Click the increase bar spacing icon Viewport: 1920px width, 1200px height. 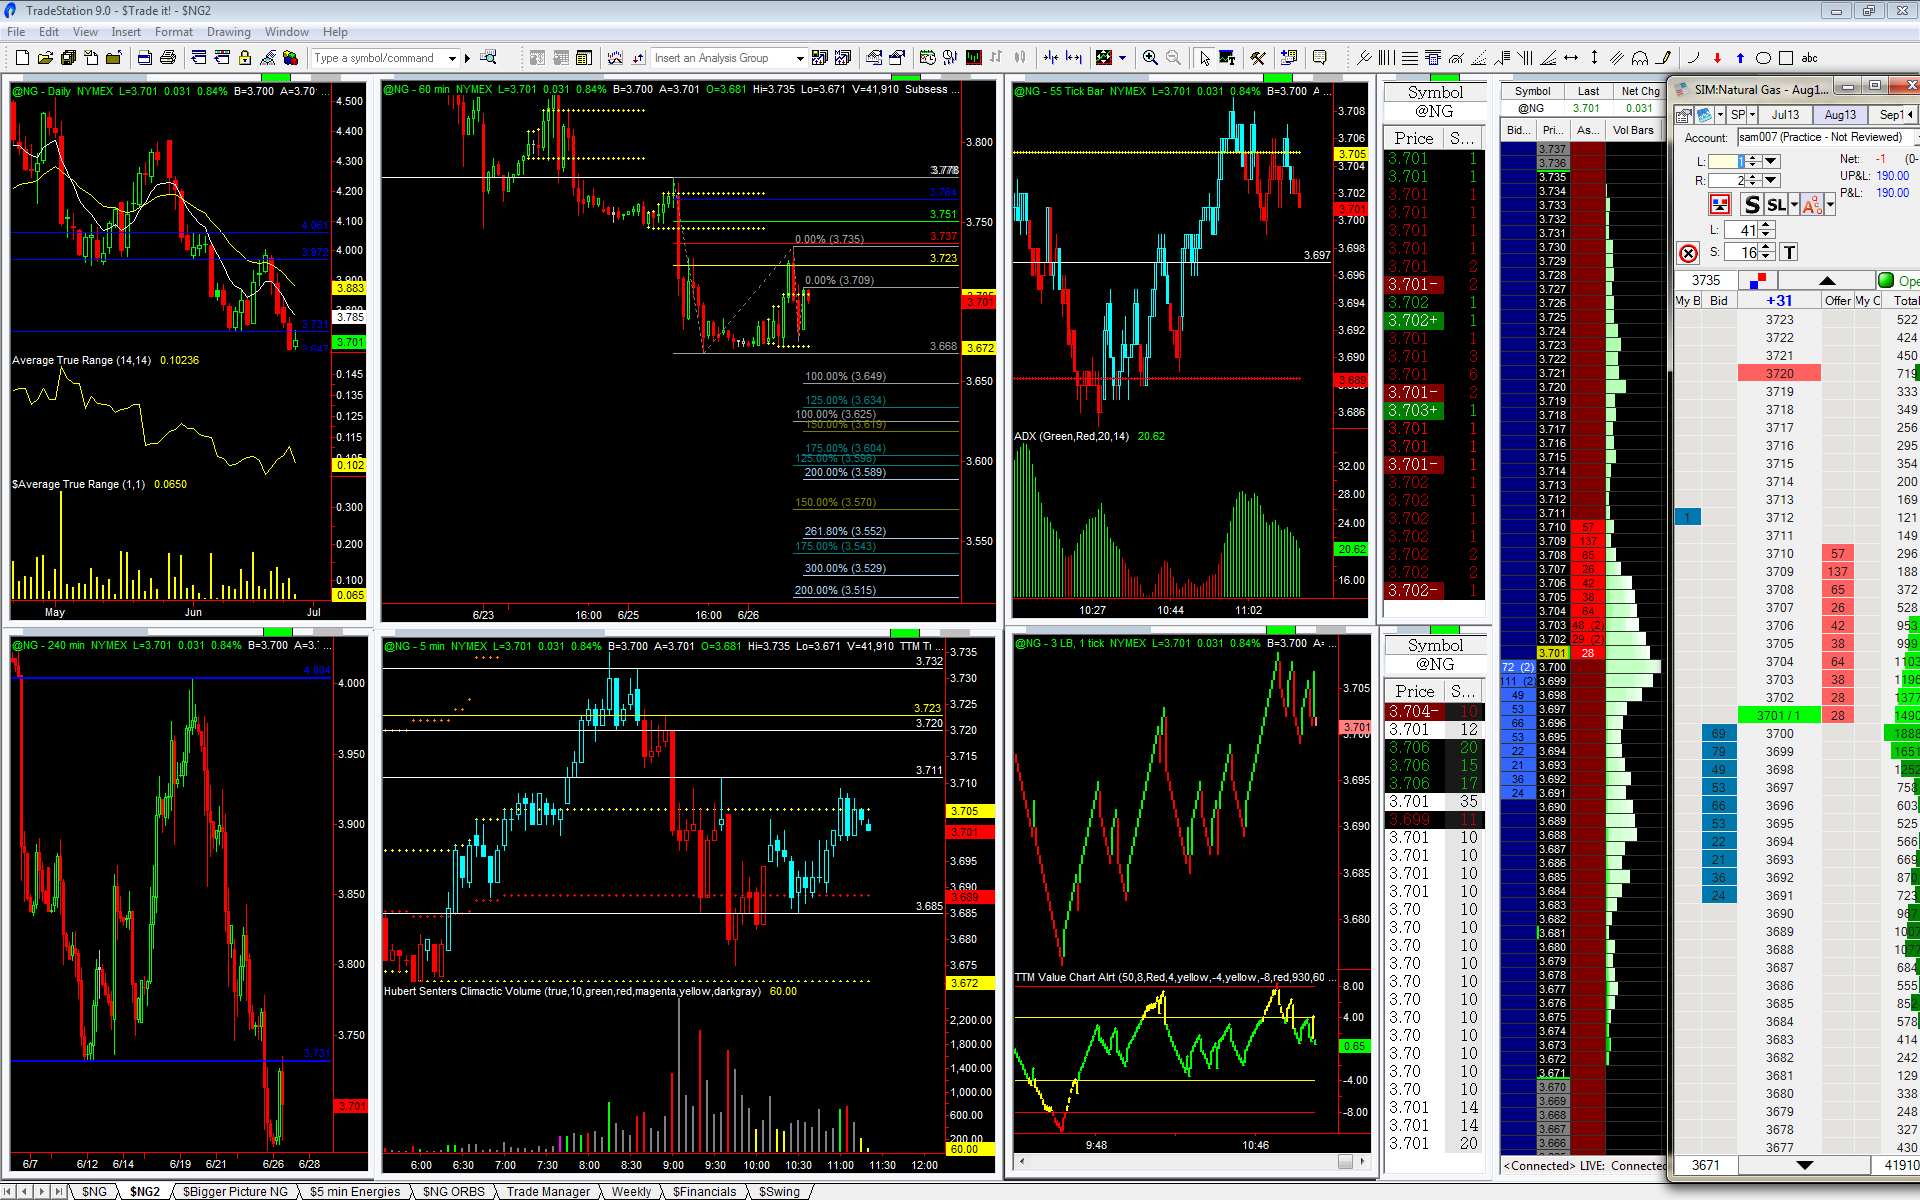pyautogui.click(x=1074, y=58)
